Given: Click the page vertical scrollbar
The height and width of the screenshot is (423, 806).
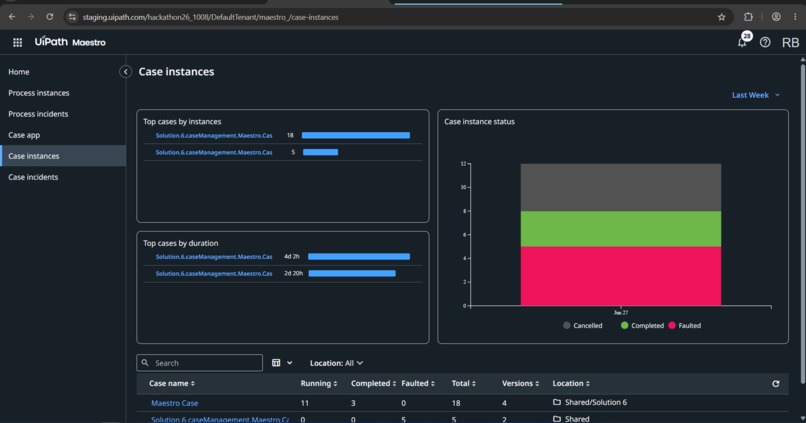Looking at the screenshot, I should pyautogui.click(x=802, y=222).
